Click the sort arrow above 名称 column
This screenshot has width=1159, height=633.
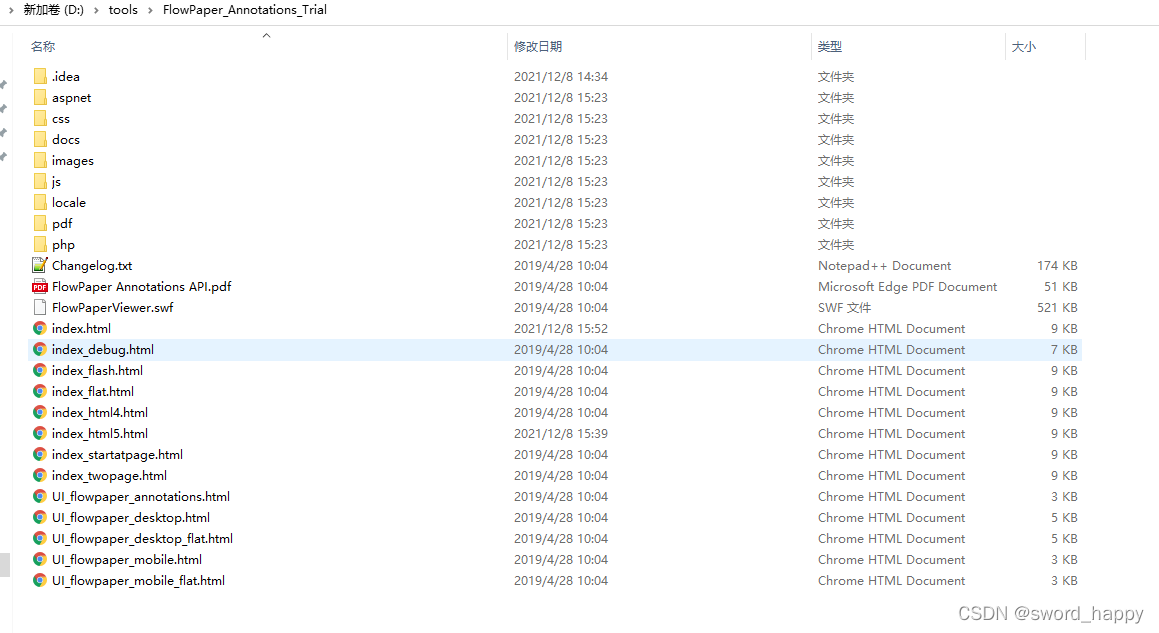coord(266,34)
